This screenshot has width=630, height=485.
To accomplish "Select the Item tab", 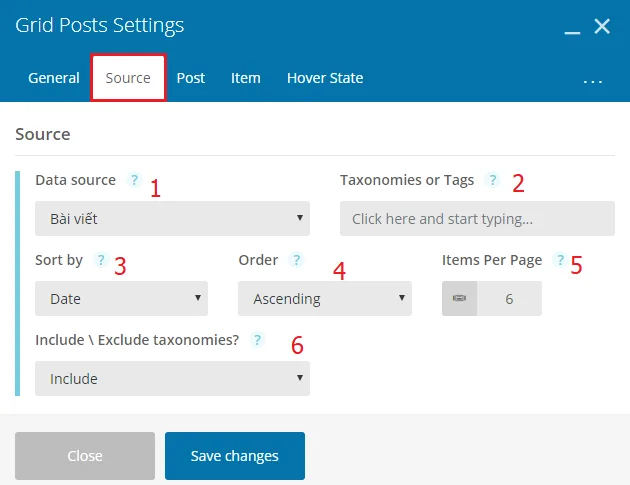I will (246, 78).
